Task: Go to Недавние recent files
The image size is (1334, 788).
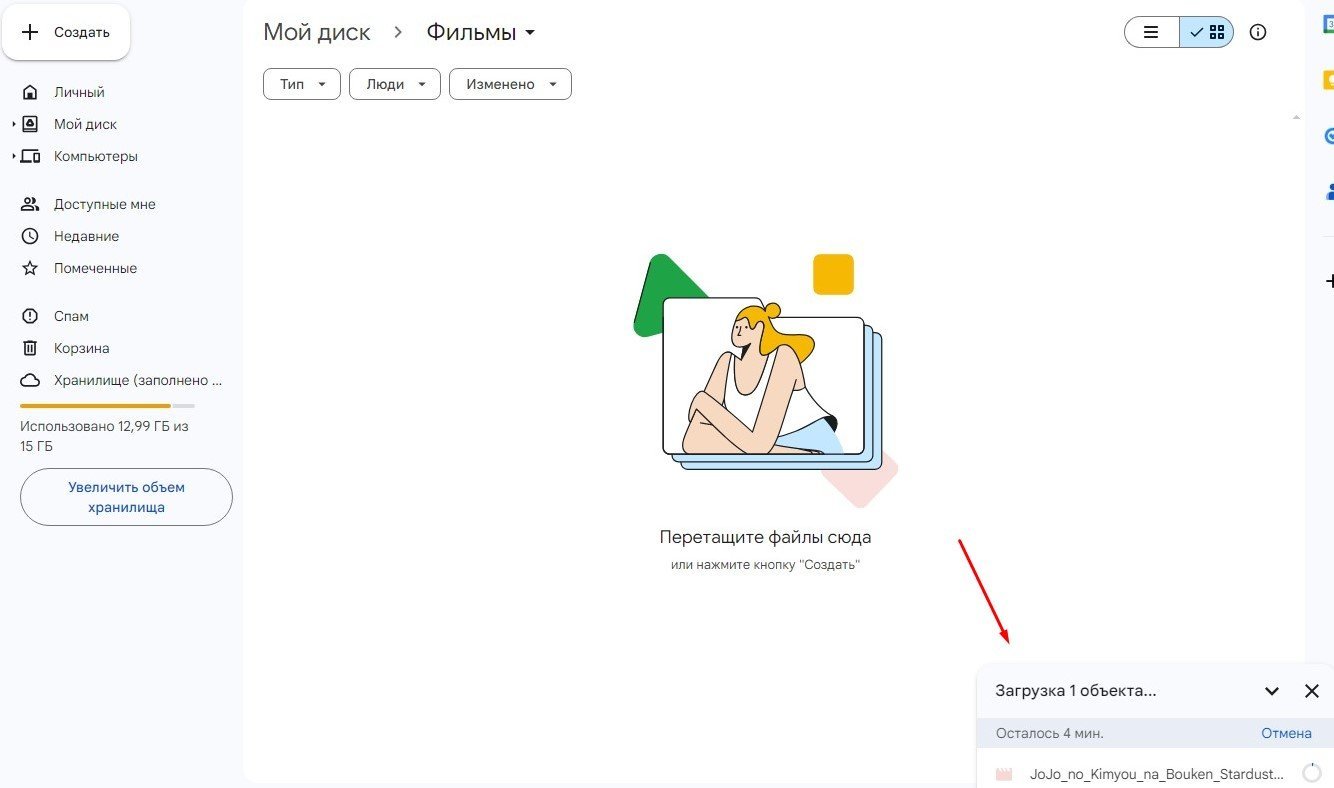Action: [86, 236]
